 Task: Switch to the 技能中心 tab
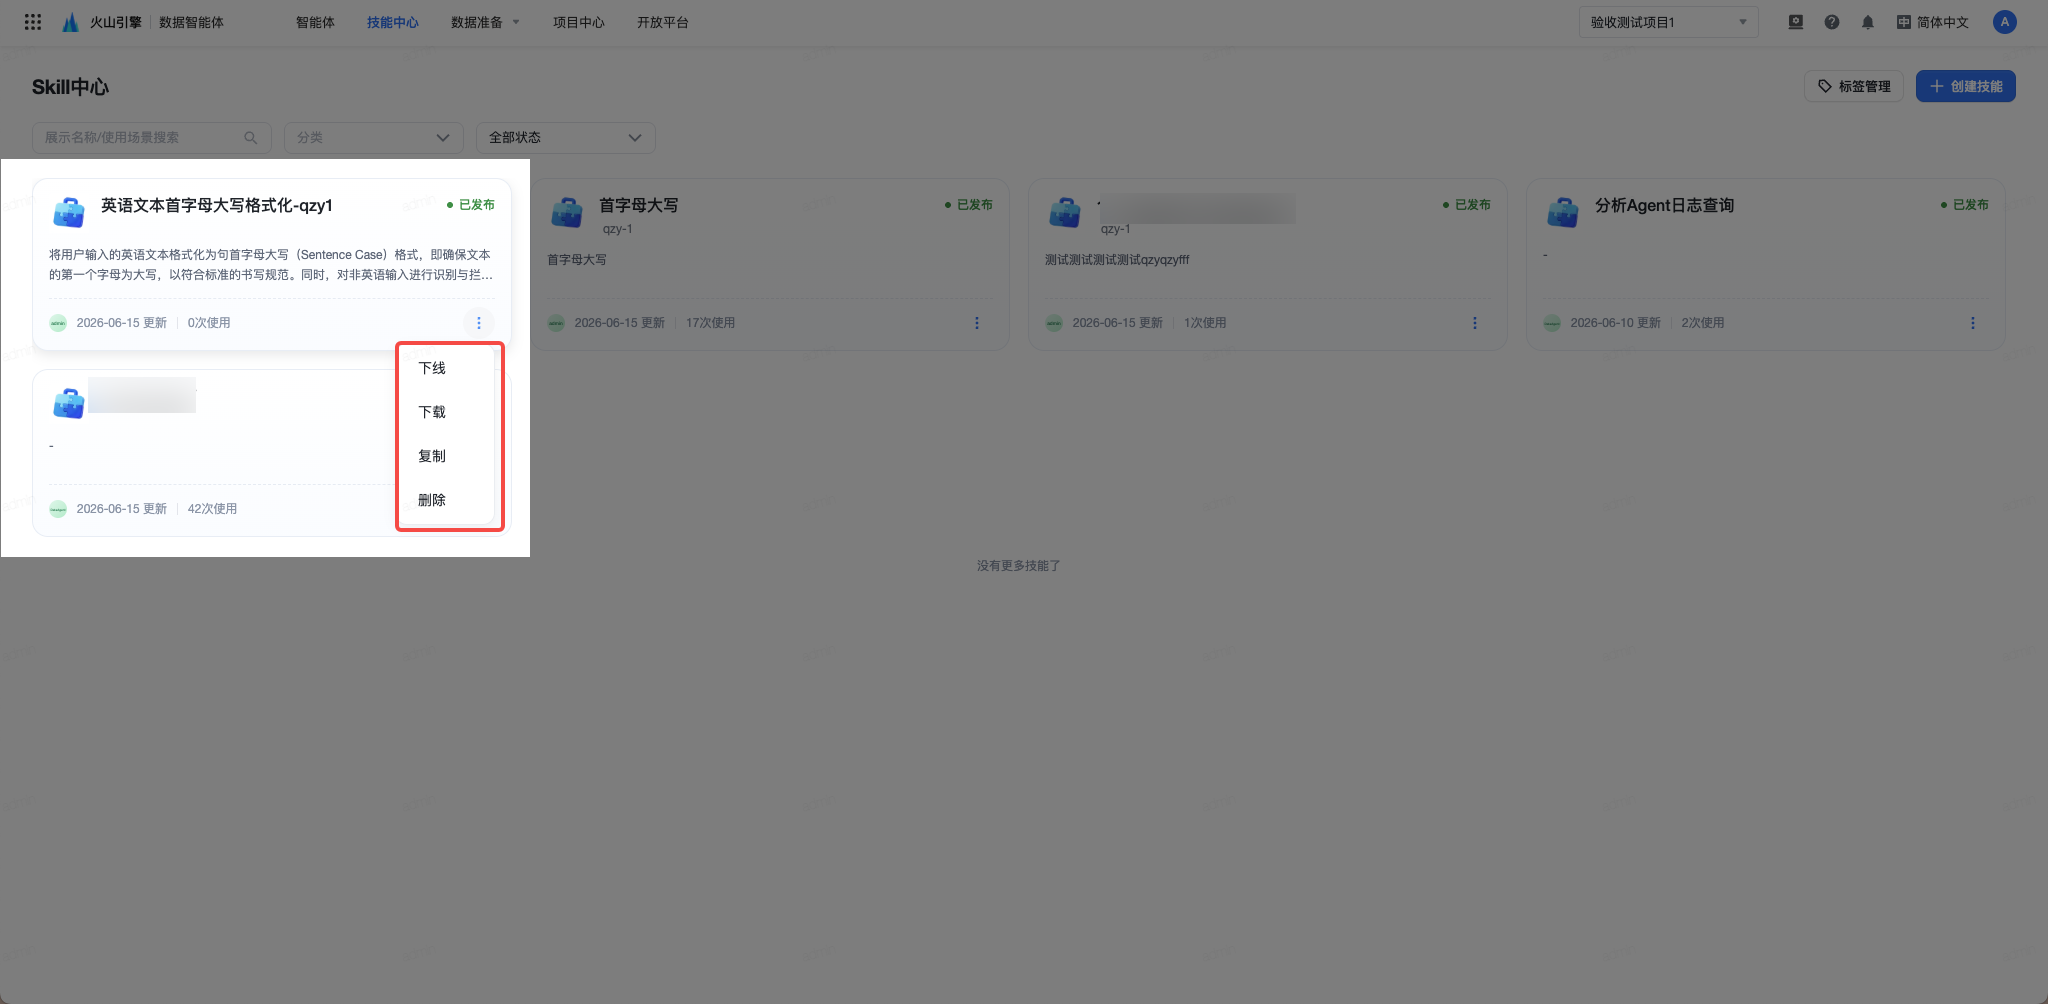(393, 22)
